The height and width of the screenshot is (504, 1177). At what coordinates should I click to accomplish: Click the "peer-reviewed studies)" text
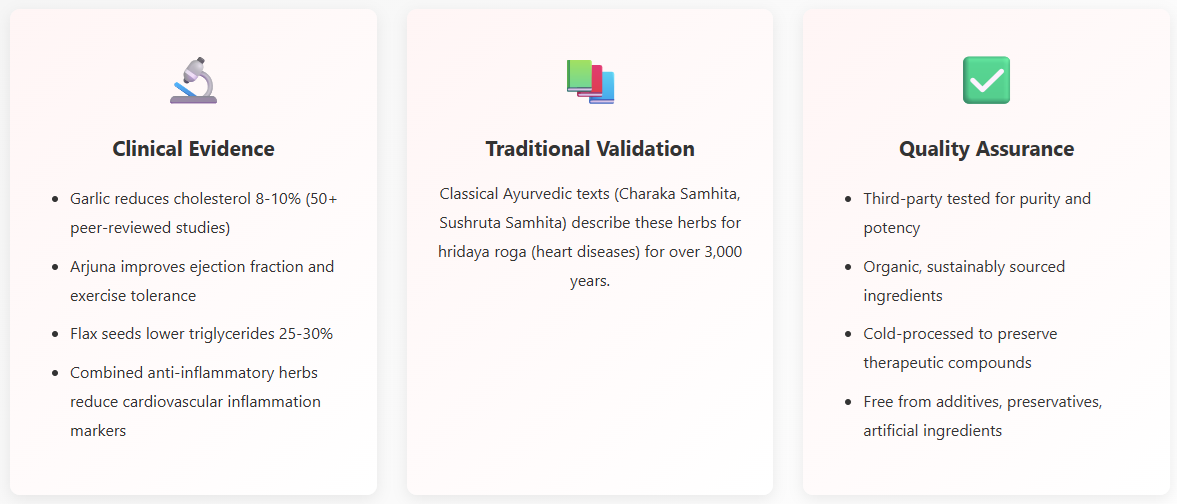(150, 228)
